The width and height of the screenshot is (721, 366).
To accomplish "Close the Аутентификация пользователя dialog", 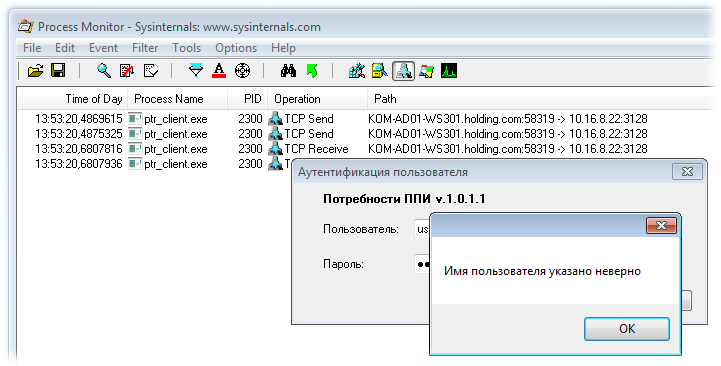I will [687, 172].
